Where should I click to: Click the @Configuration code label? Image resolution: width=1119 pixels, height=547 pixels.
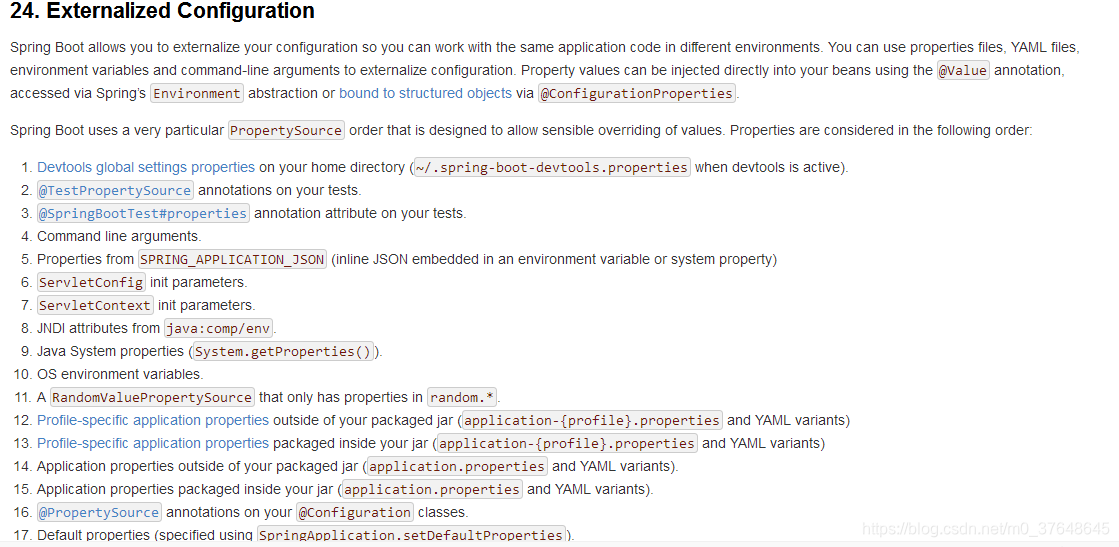tap(355, 512)
